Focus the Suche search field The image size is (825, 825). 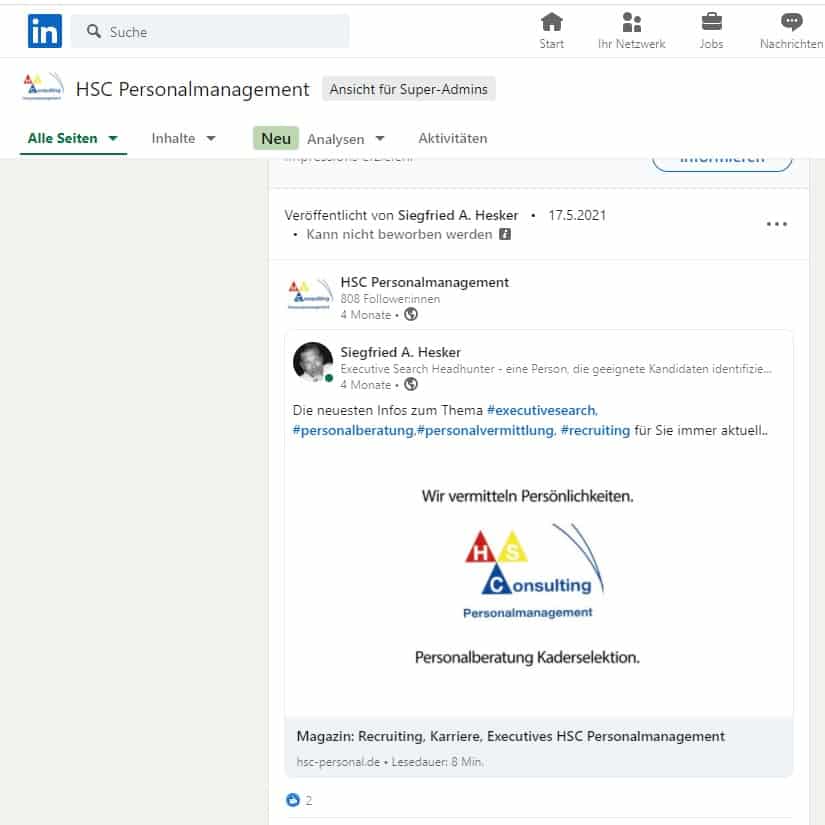[x=210, y=31]
